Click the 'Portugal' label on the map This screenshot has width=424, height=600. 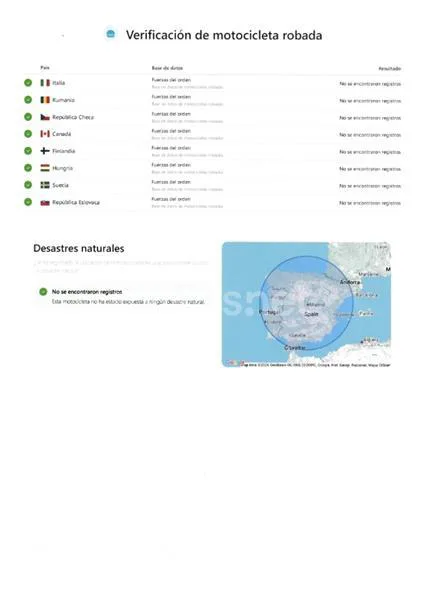(x=269, y=312)
